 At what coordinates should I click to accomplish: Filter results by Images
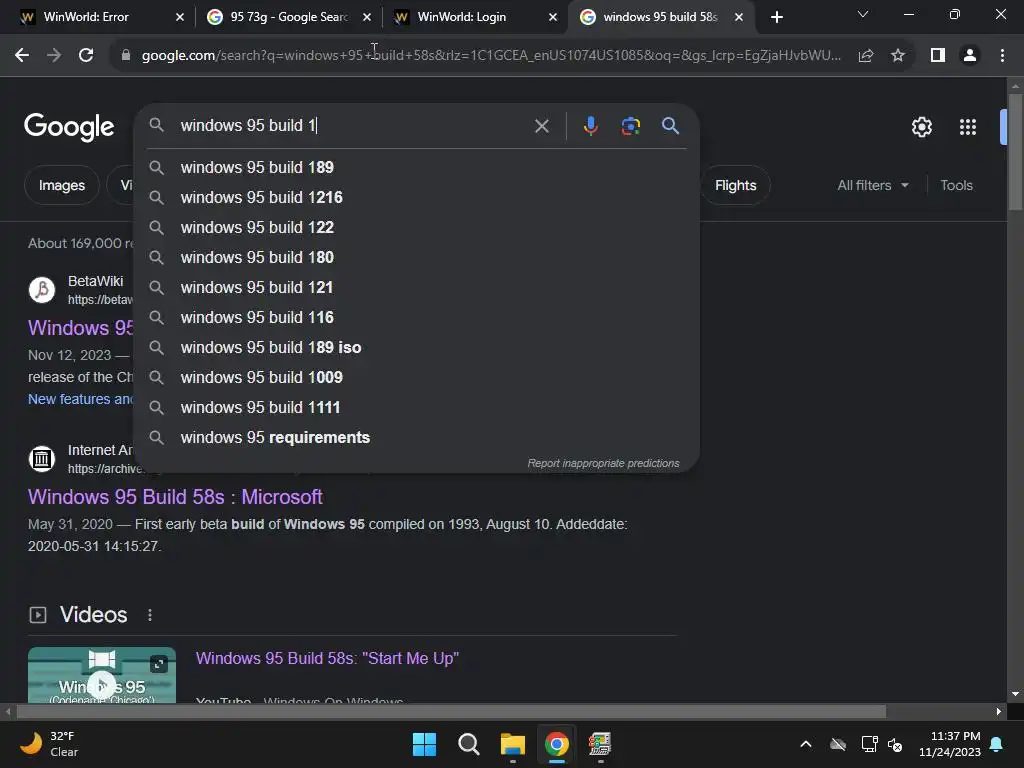pos(61,185)
